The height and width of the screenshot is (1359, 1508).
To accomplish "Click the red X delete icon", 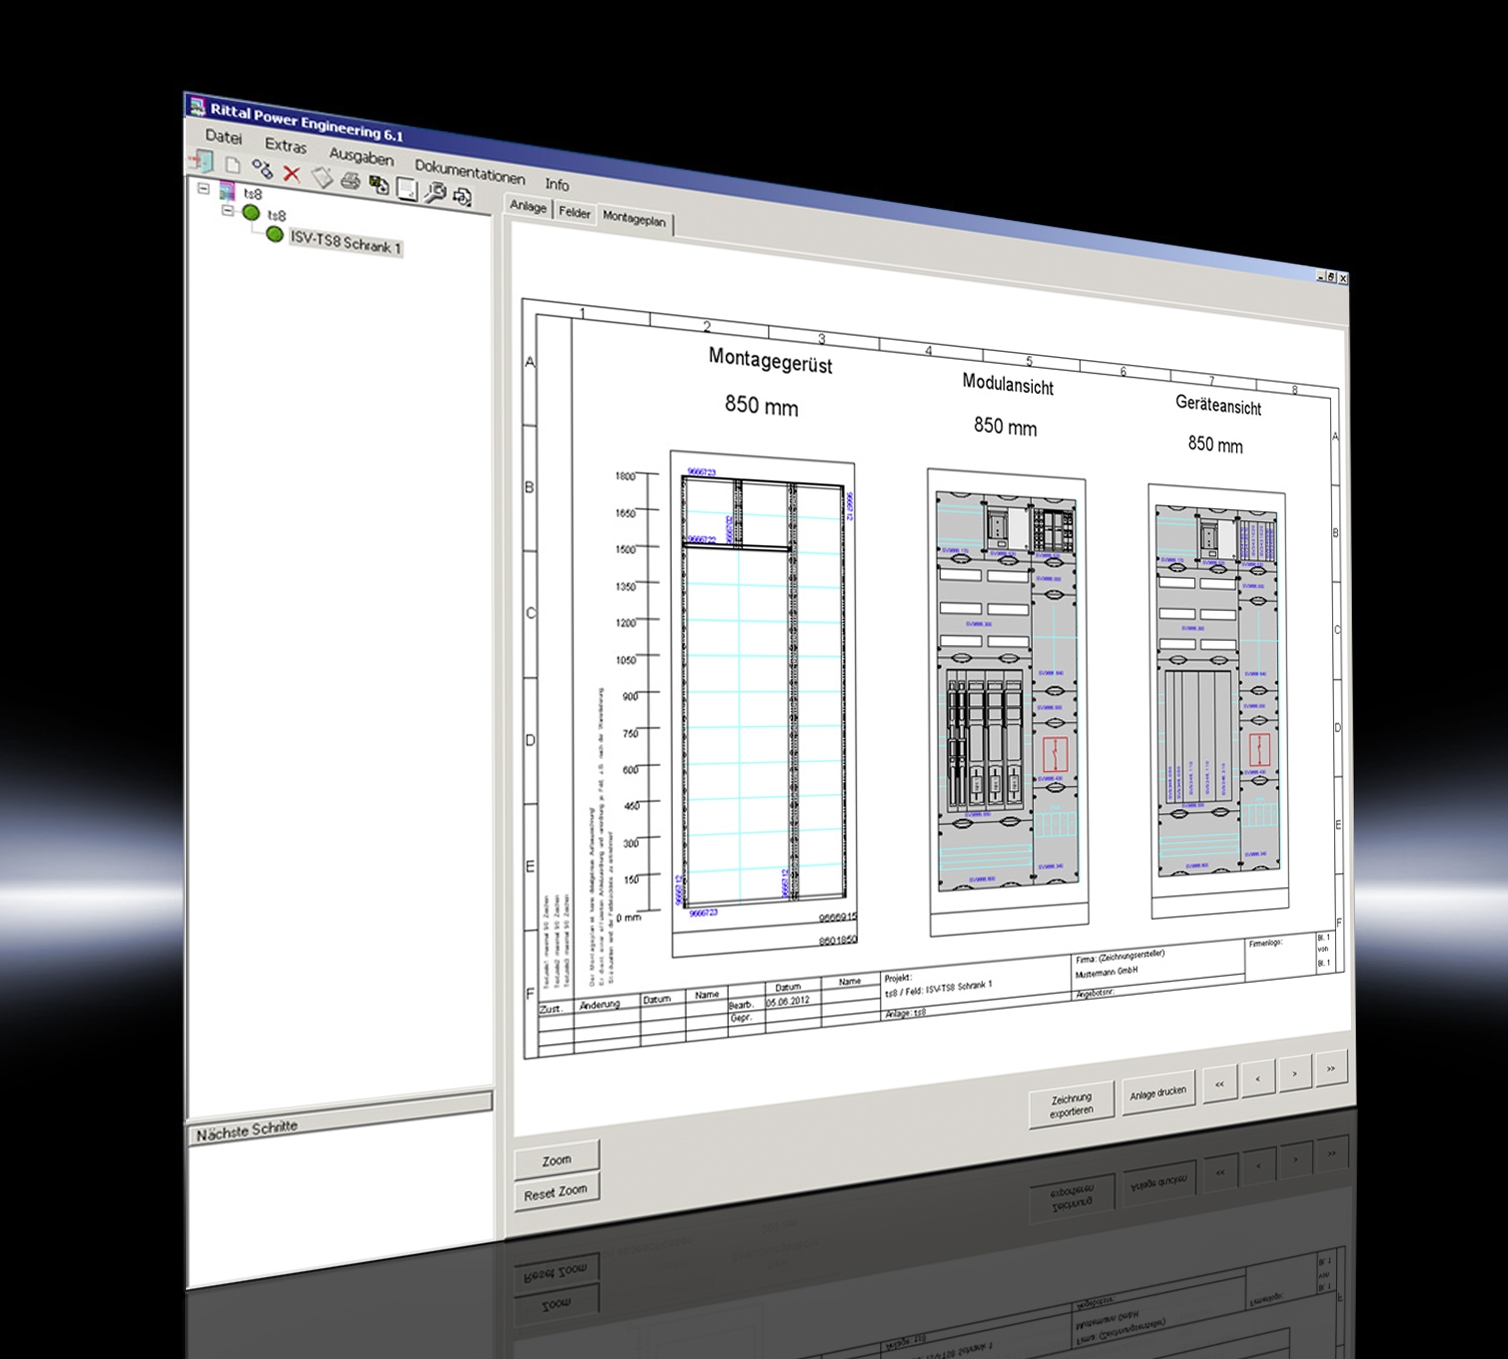I will [x=291, y=174].
